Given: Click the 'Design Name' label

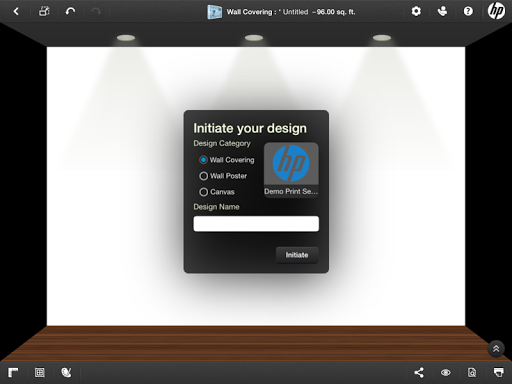Looking at the screenshot, I should [x=216, y=207].
